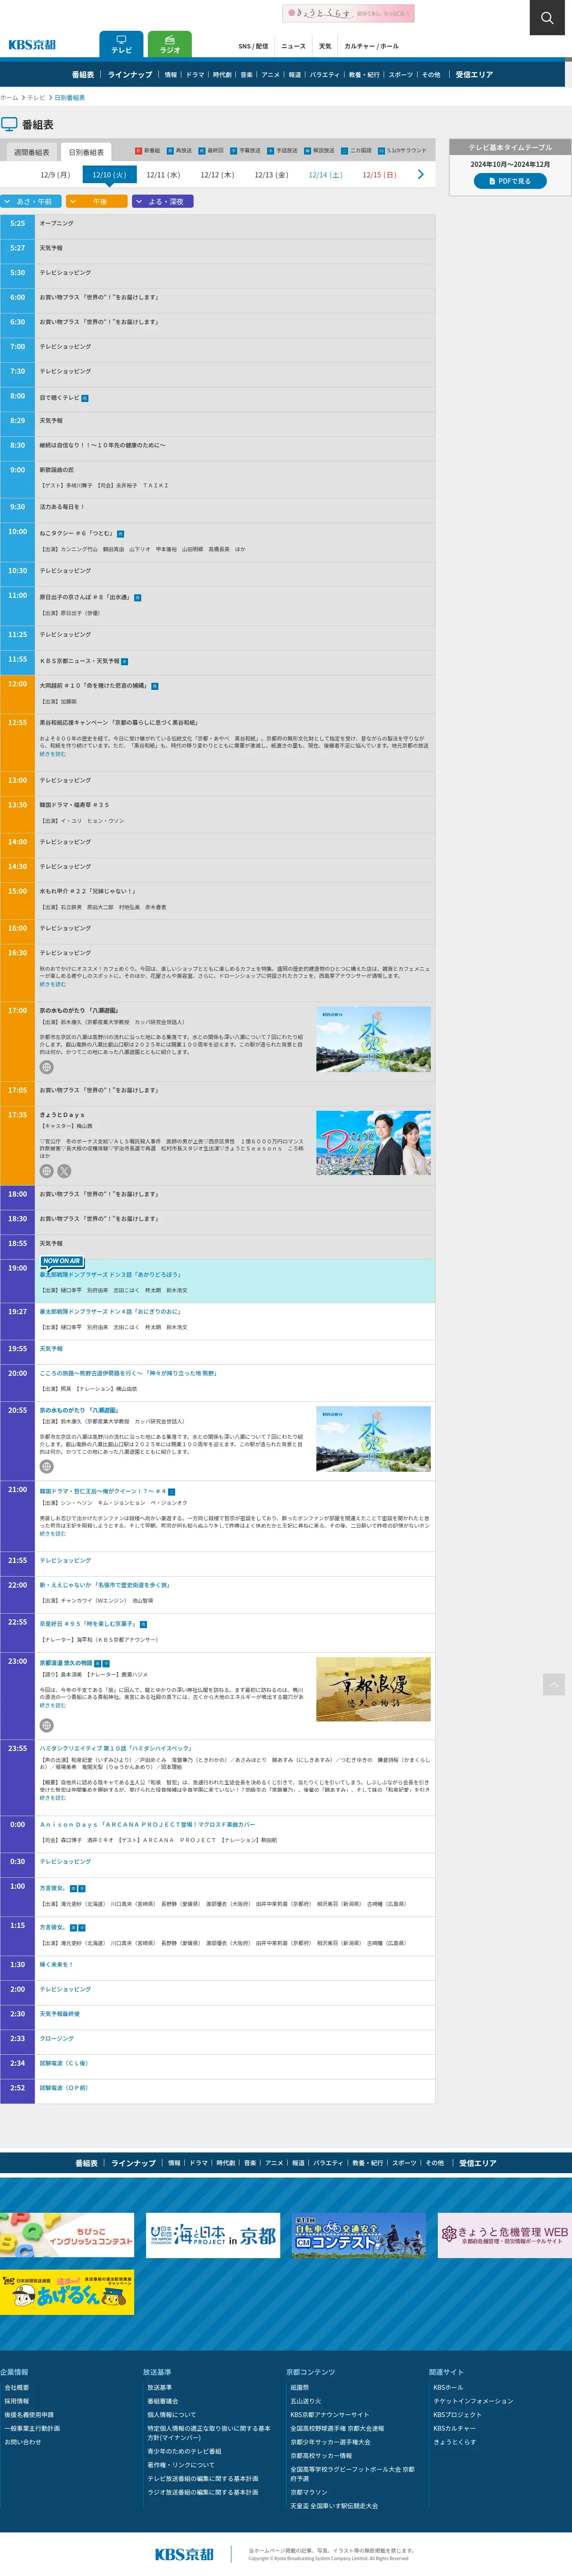Open 受信エリア in the top navy navigation bar
The height and width of the screenshot is (2576, 572).
(x=474, y=75)
